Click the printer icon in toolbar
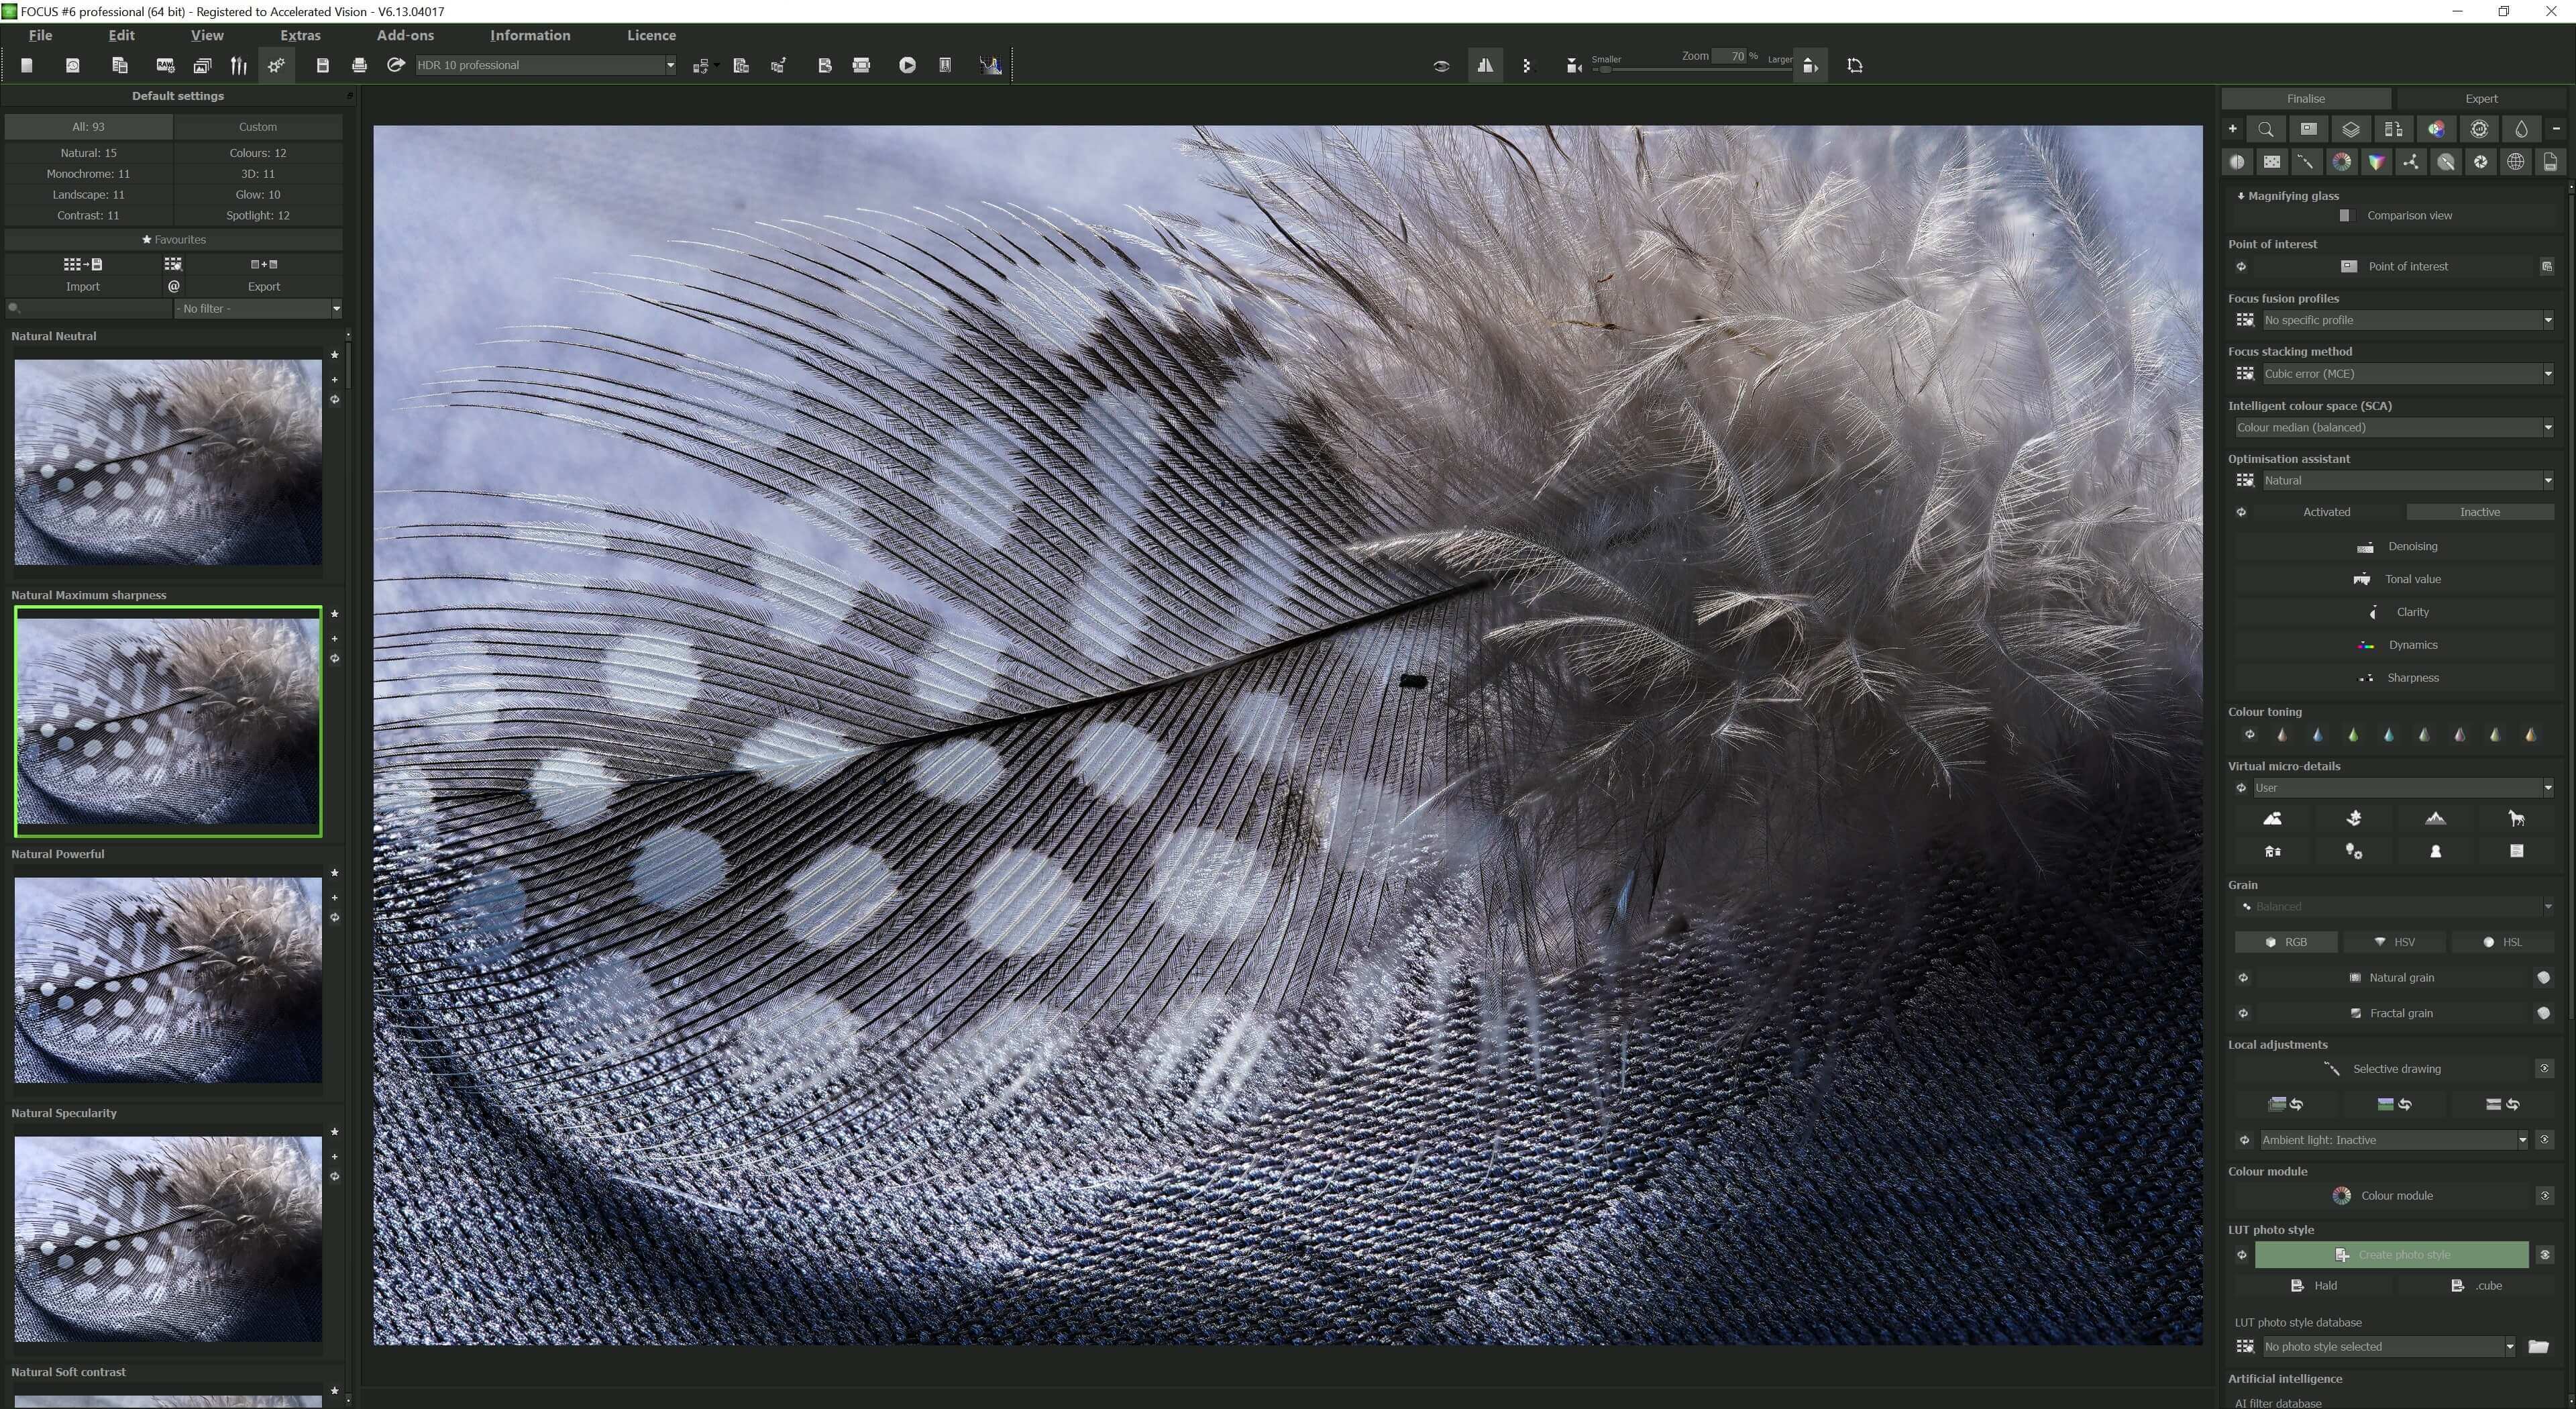2576x1409 pixels. click(359, 65)
